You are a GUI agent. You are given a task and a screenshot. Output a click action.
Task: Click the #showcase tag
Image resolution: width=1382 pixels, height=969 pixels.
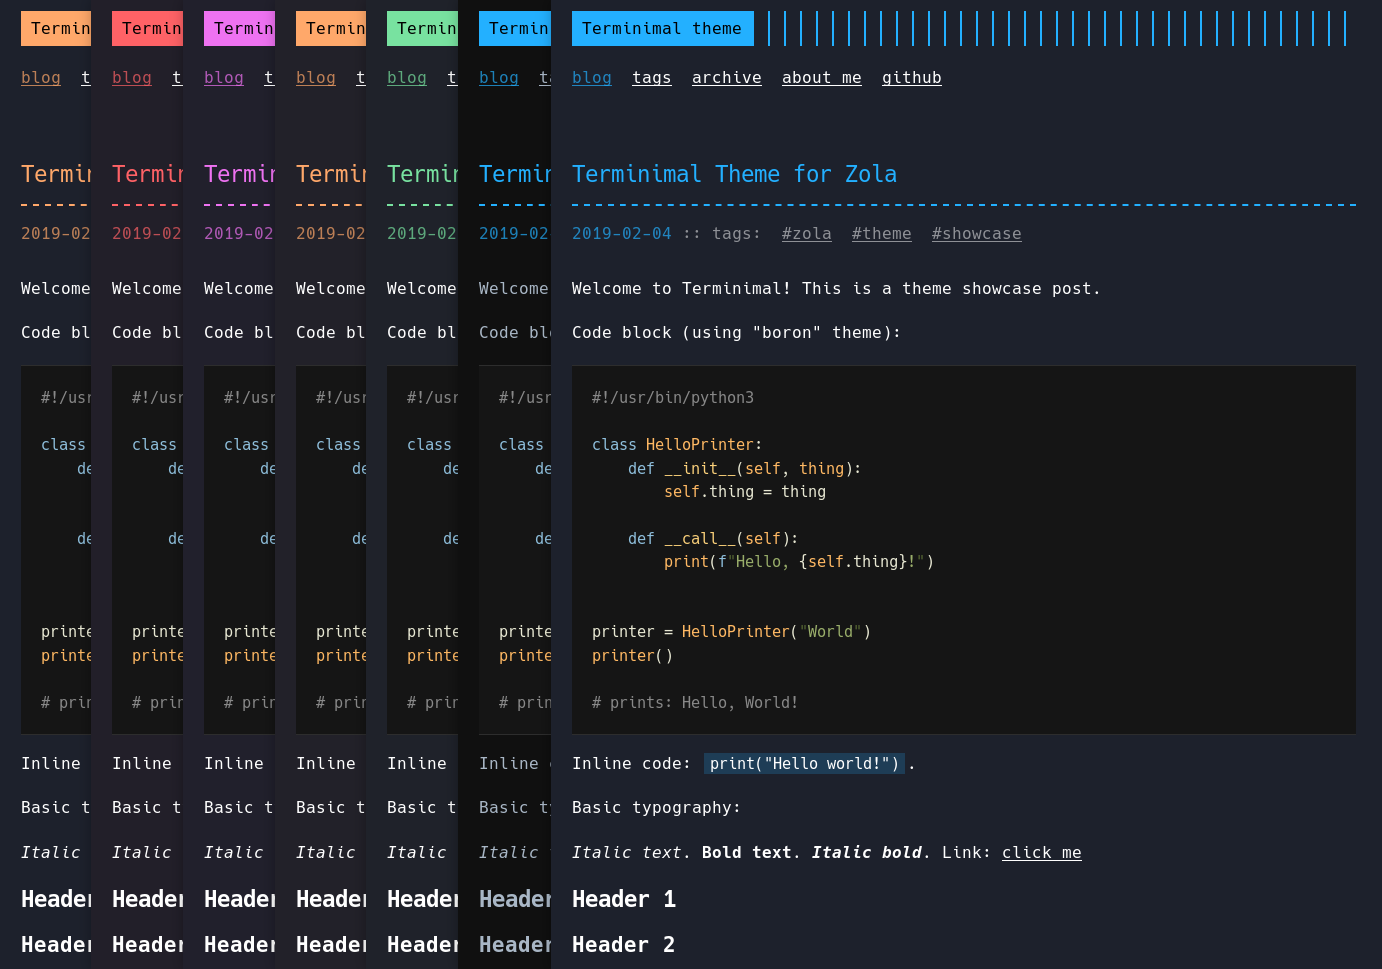coord(976,233)
